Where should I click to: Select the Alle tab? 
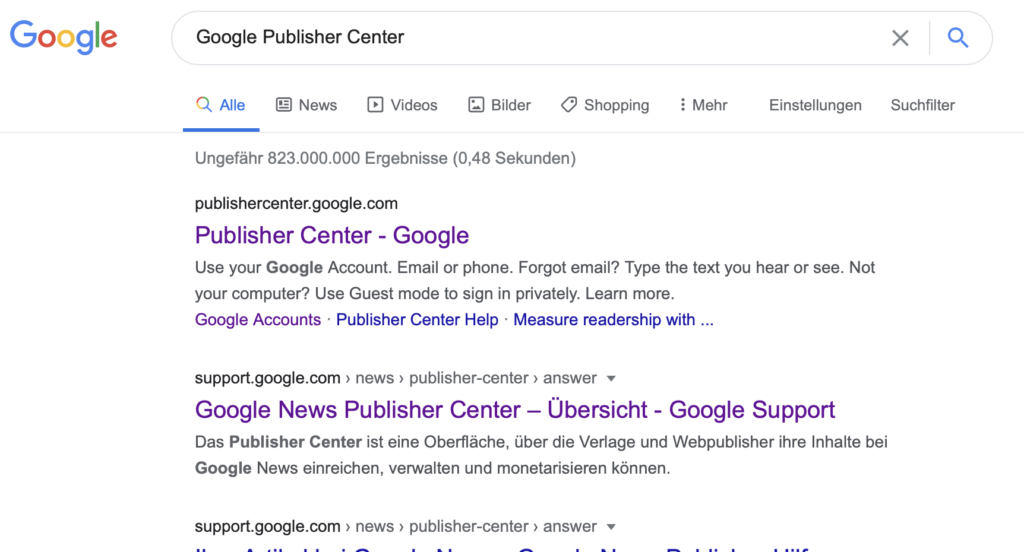click(221, 105)
